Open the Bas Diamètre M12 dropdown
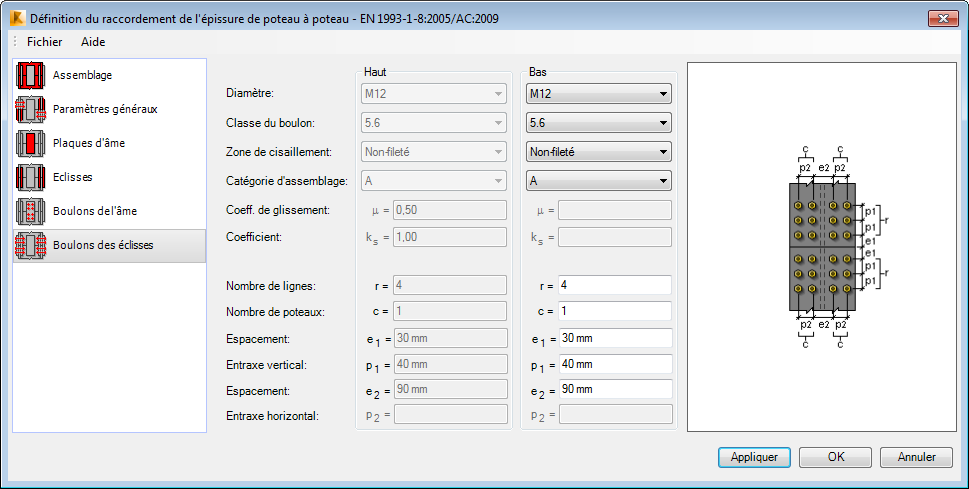Image resolution: width=969 pixels, height=489 pixels. pyautogui.click(x=598, y=95)
